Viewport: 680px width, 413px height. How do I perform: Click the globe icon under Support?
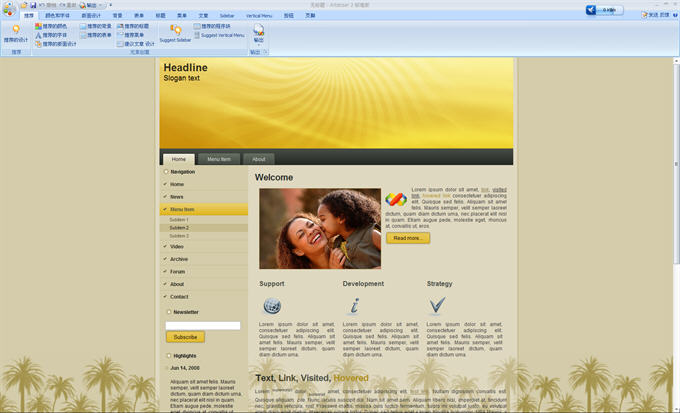pos(272,306)
